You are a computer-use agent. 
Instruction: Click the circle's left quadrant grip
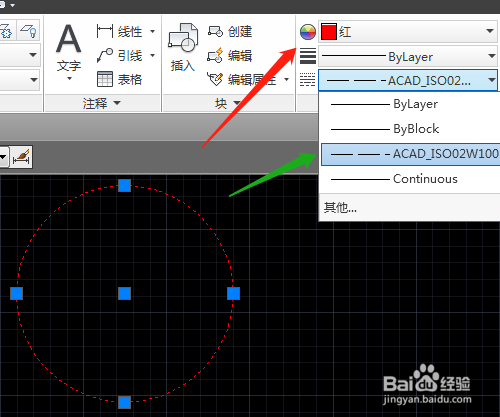click(16, 294)
